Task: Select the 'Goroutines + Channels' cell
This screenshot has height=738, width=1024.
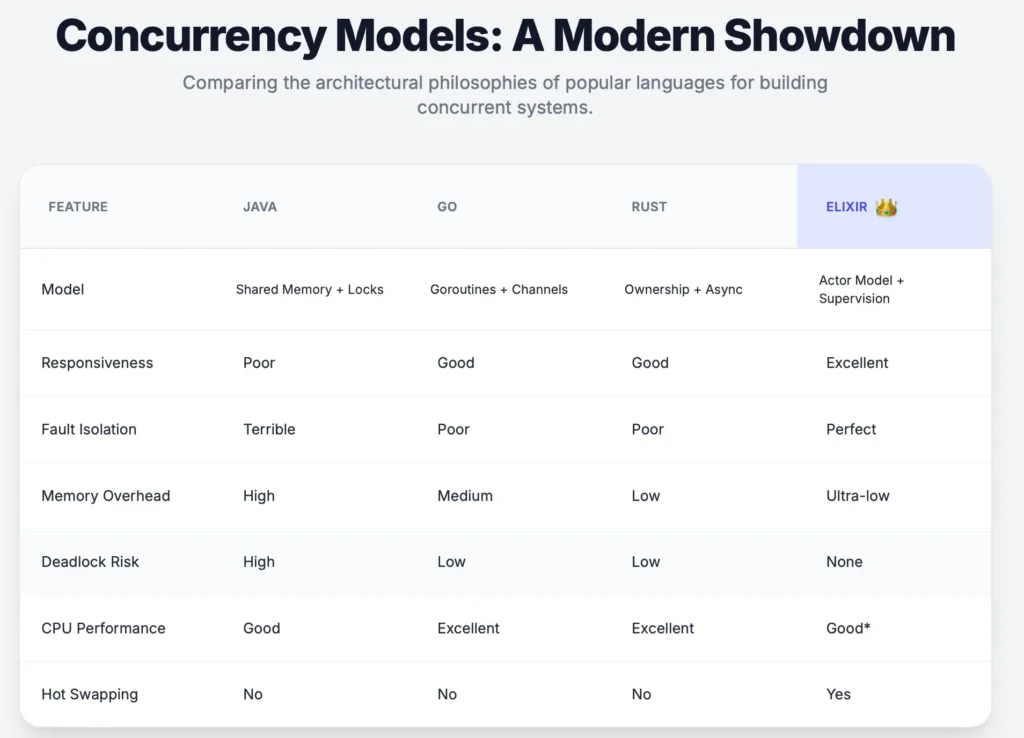Action: [499, 290]
